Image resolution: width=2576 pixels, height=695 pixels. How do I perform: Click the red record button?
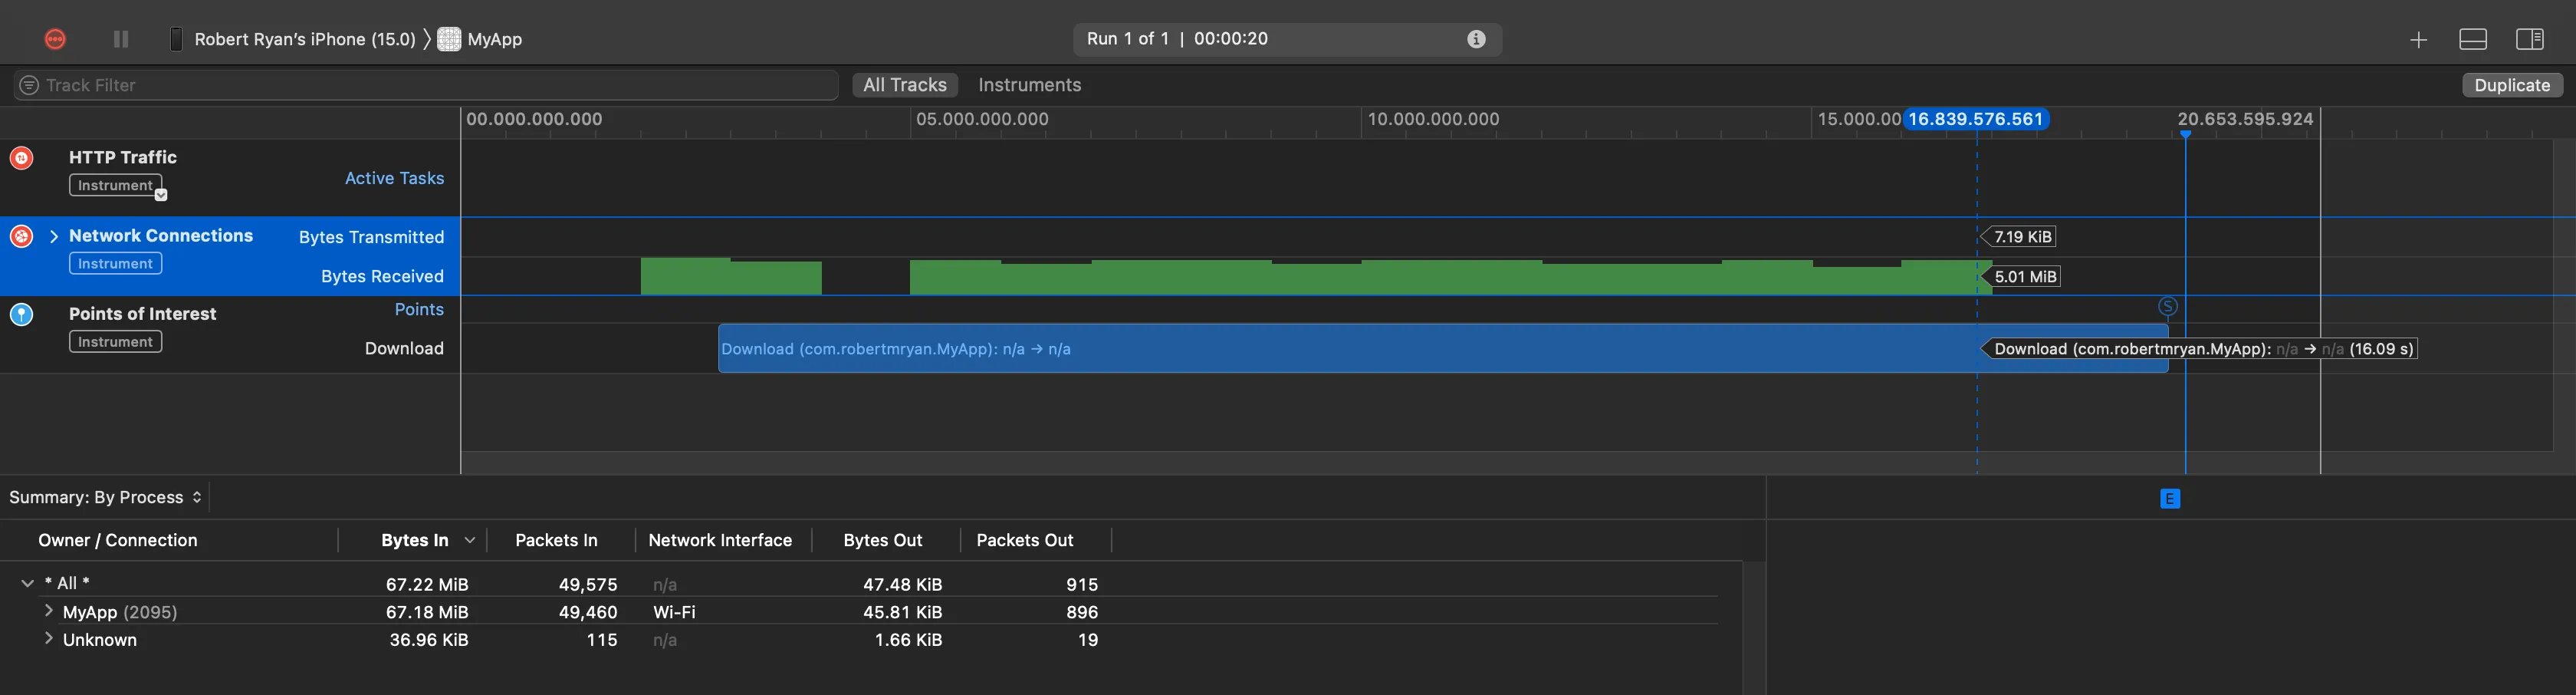point(55,39)
